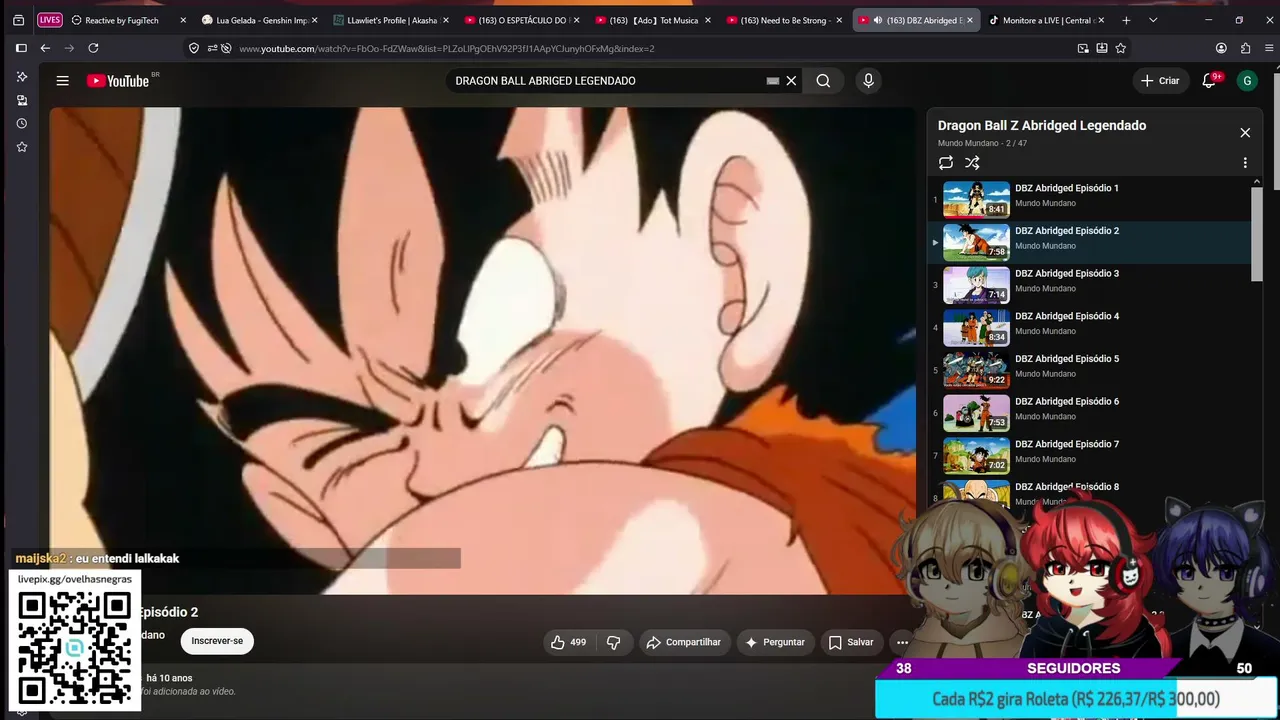Viewport: 1280px width, 720px height.
Task: Go back in browser history
Action: 45,48
